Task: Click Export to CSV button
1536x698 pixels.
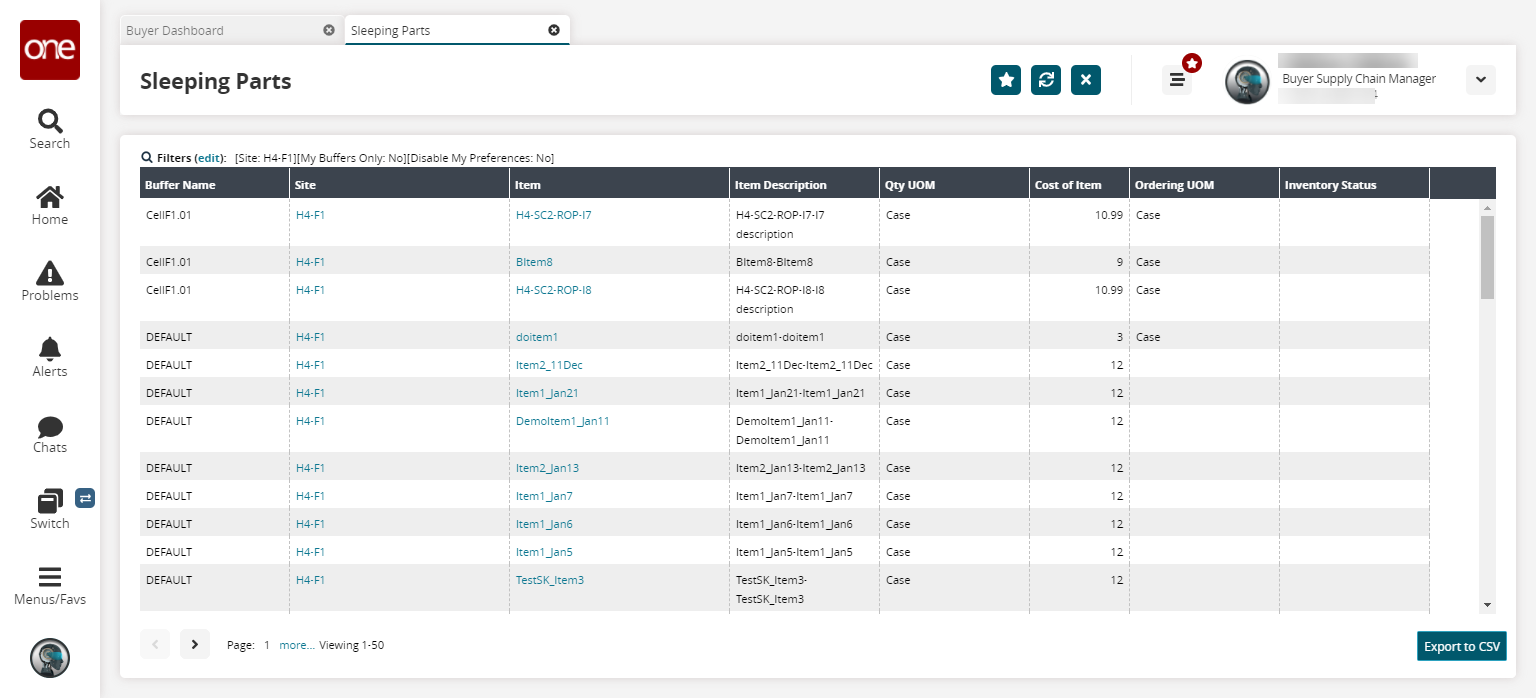Action: (x=1461, y=646)
